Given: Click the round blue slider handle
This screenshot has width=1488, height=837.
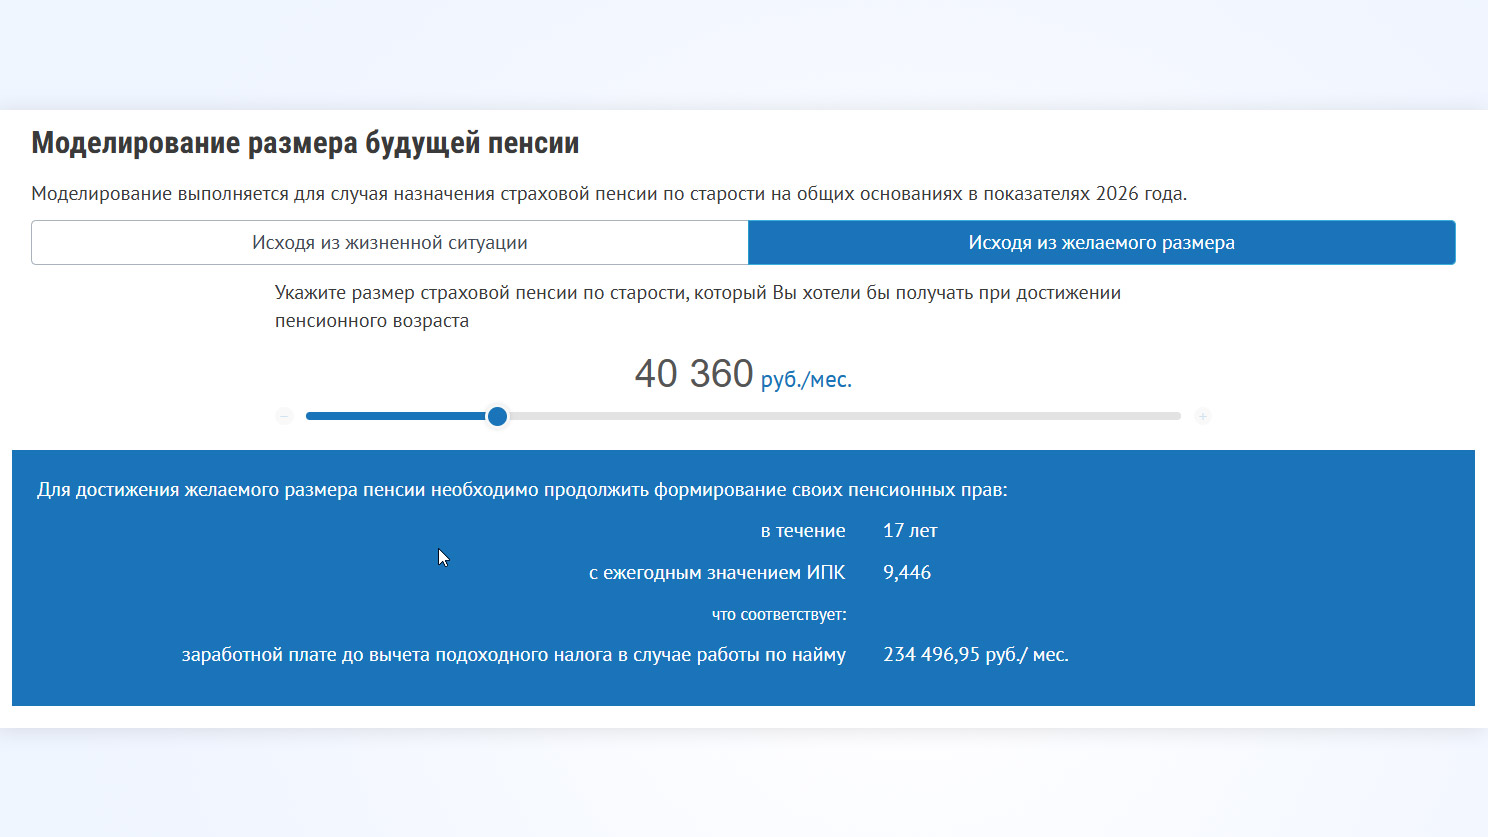Looking at the screenshot, I should [x=497, y=416].
